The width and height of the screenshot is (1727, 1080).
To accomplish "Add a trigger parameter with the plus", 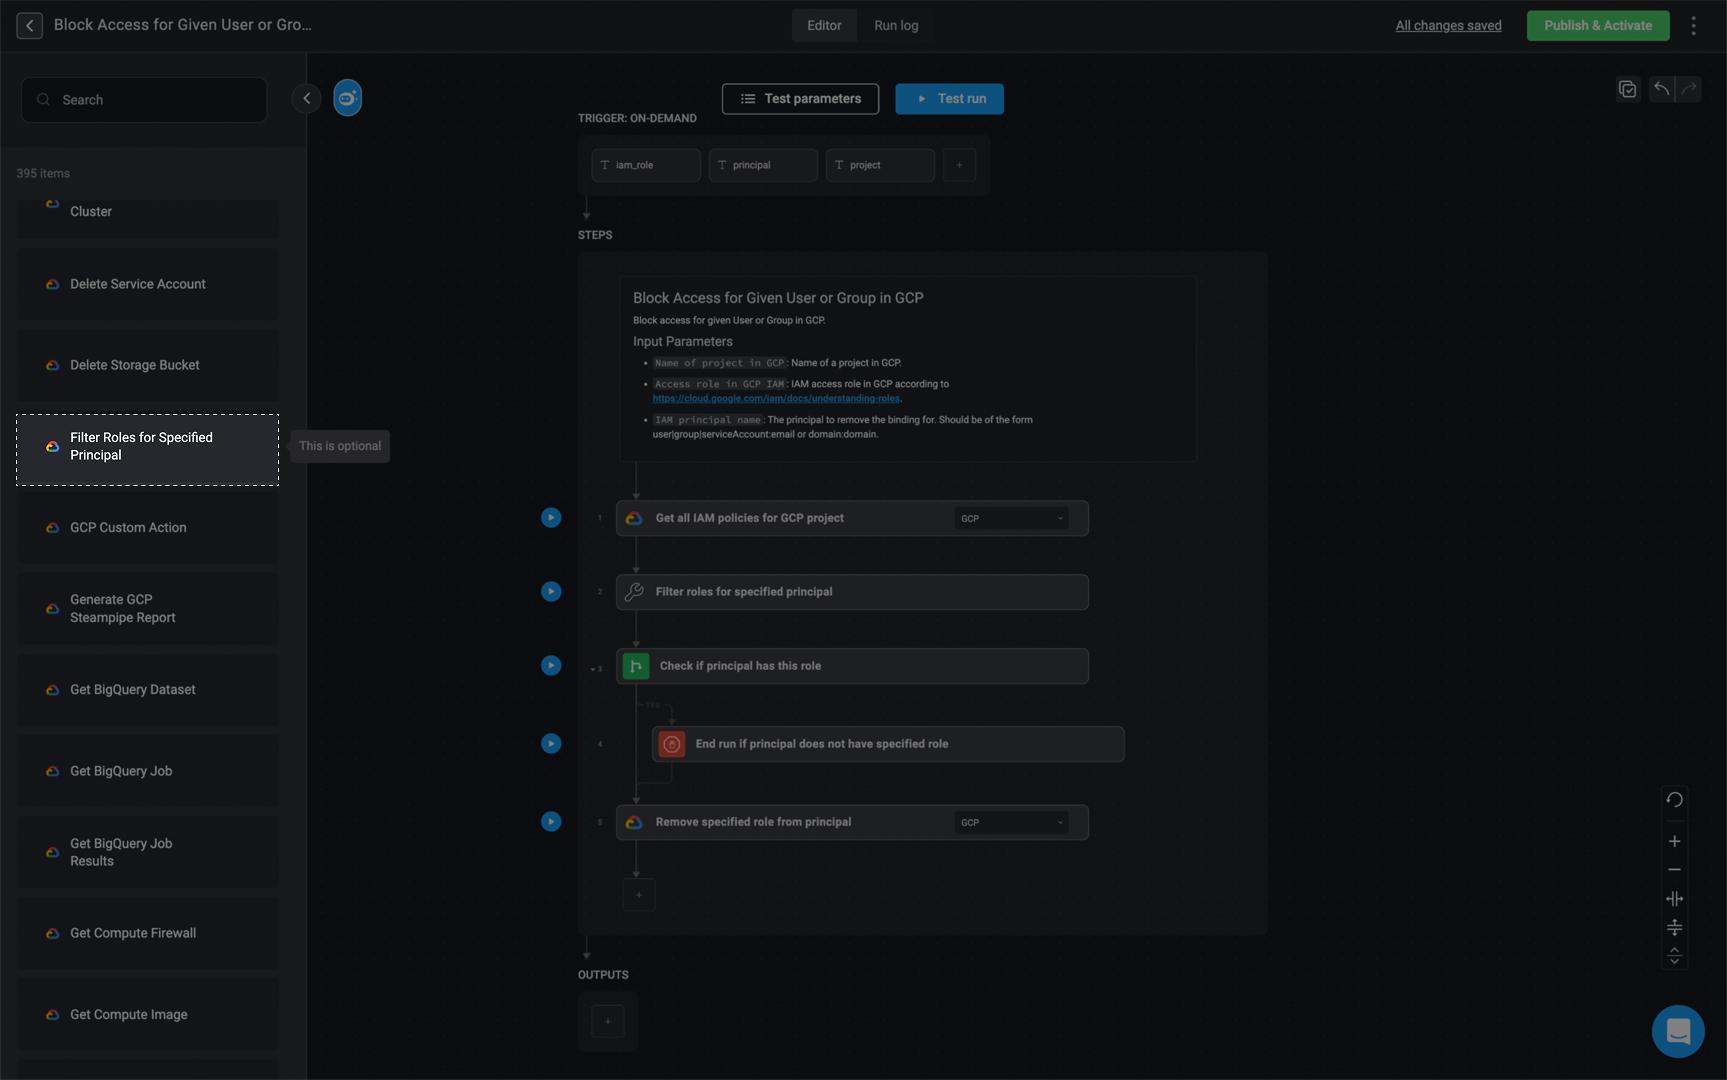I will [959, 165].
